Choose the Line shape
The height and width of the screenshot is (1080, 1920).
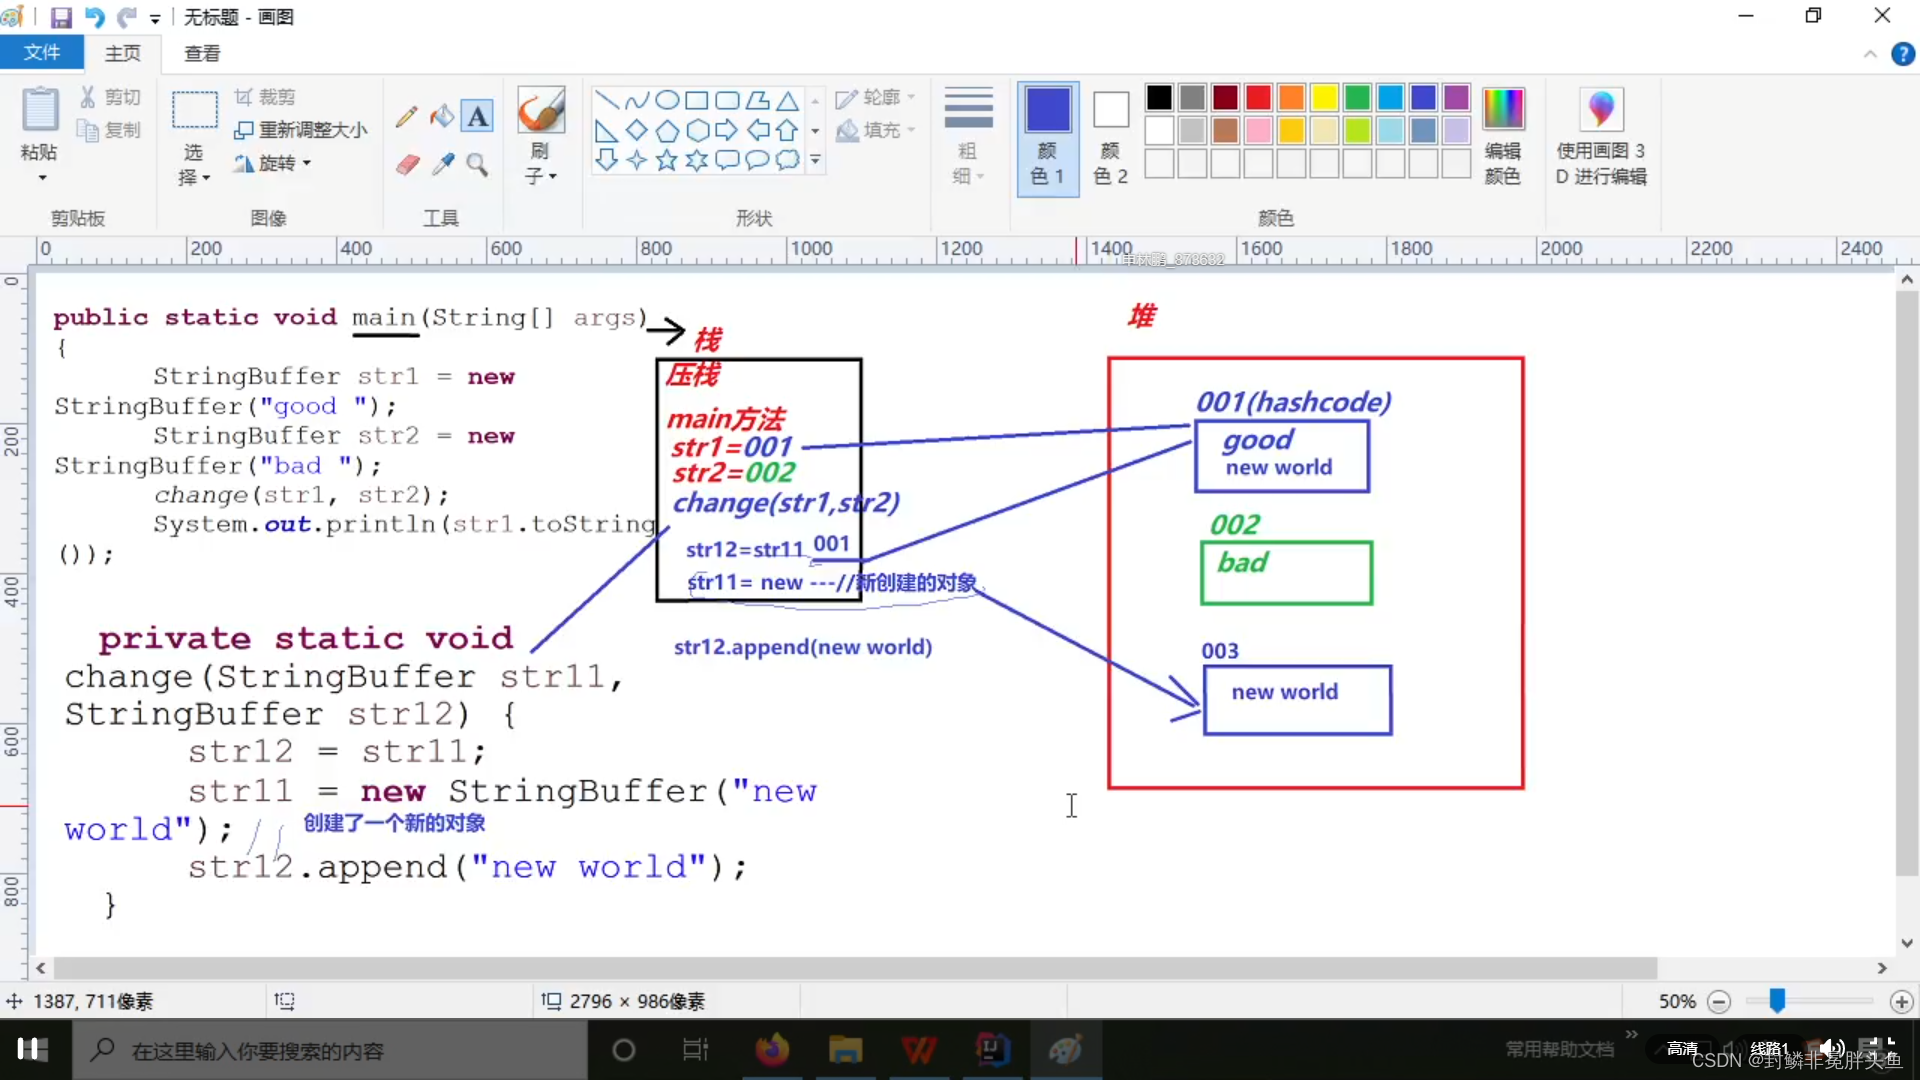tap(606, 100)
